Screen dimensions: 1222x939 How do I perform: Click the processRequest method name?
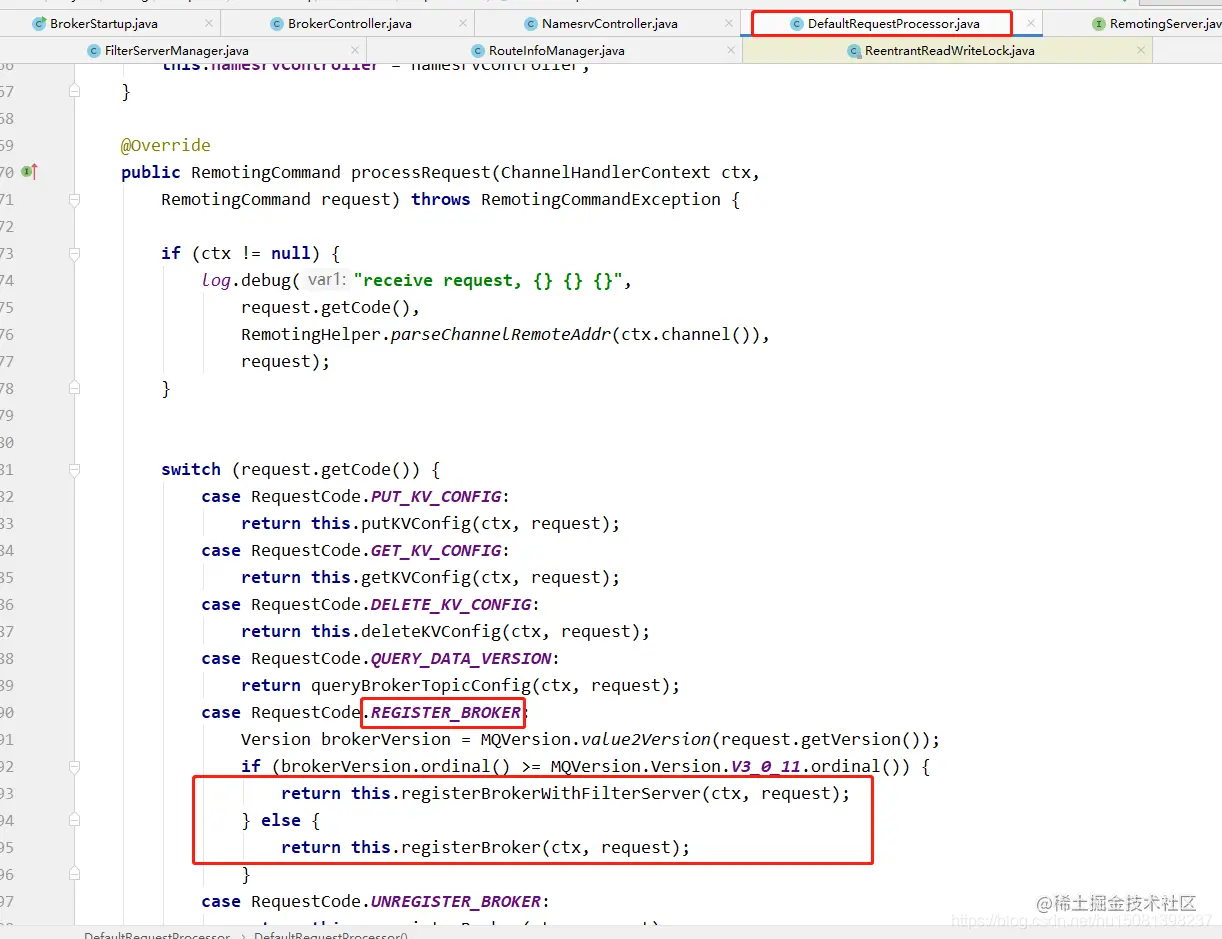pyautogui.click(x=420, y=172)
